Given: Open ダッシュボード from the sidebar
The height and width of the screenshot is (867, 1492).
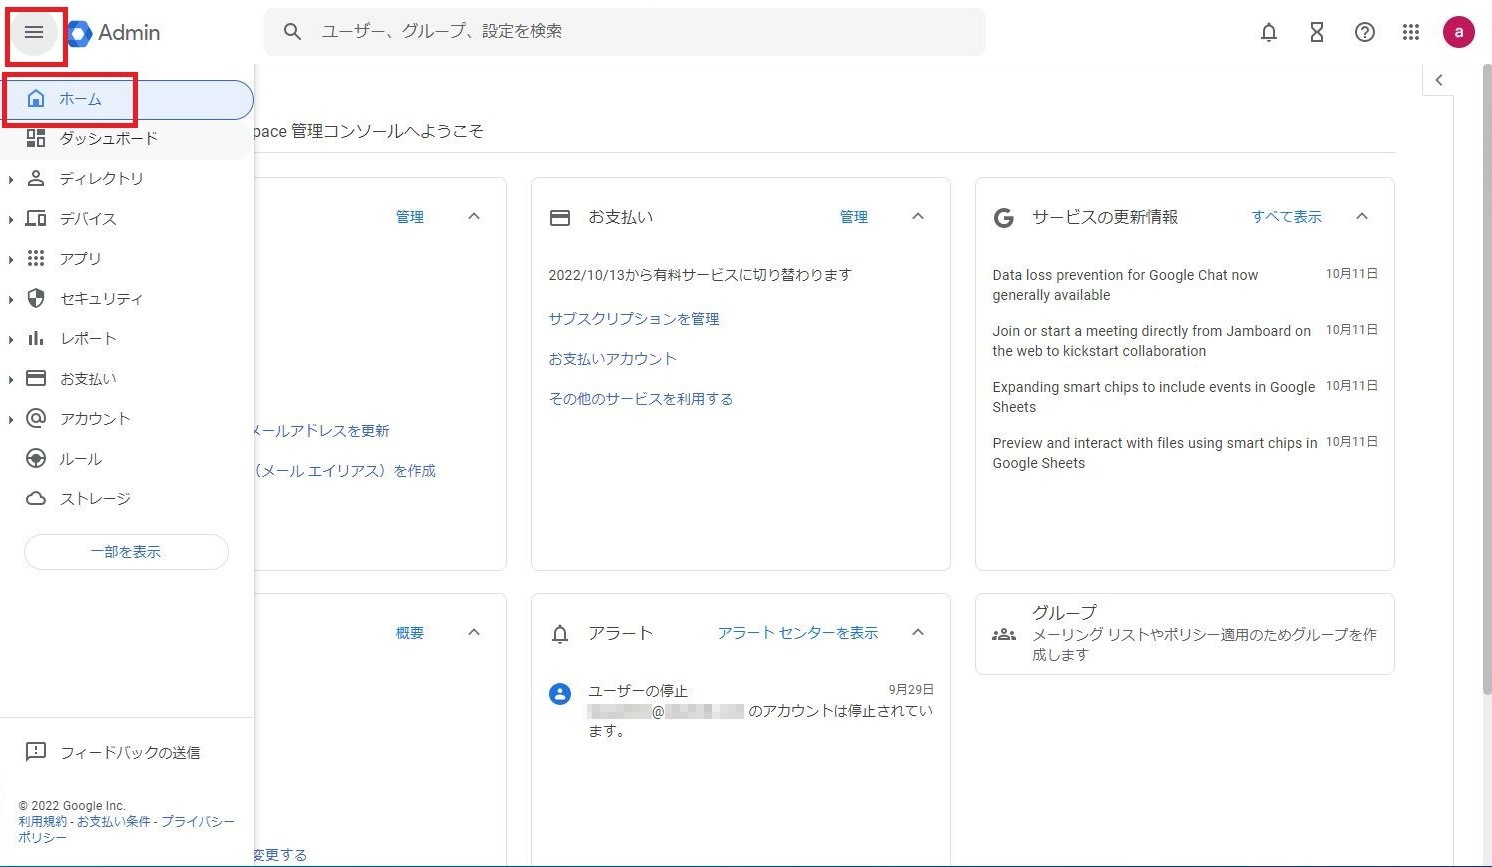Looking at the screenshot, I should [x=127, y=139].
